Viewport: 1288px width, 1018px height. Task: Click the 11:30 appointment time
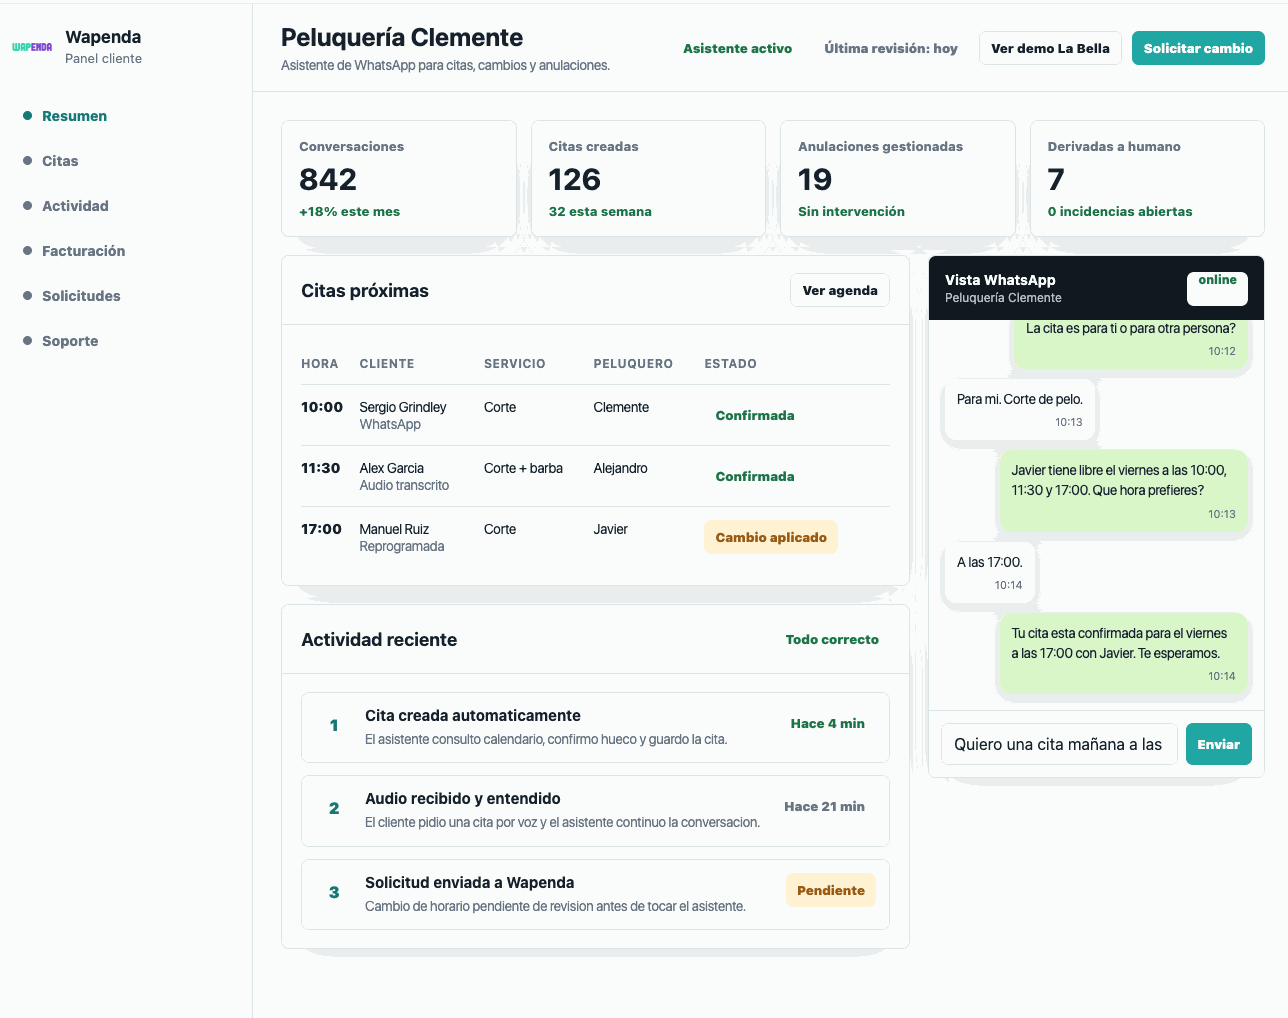[x=321, y=468]
